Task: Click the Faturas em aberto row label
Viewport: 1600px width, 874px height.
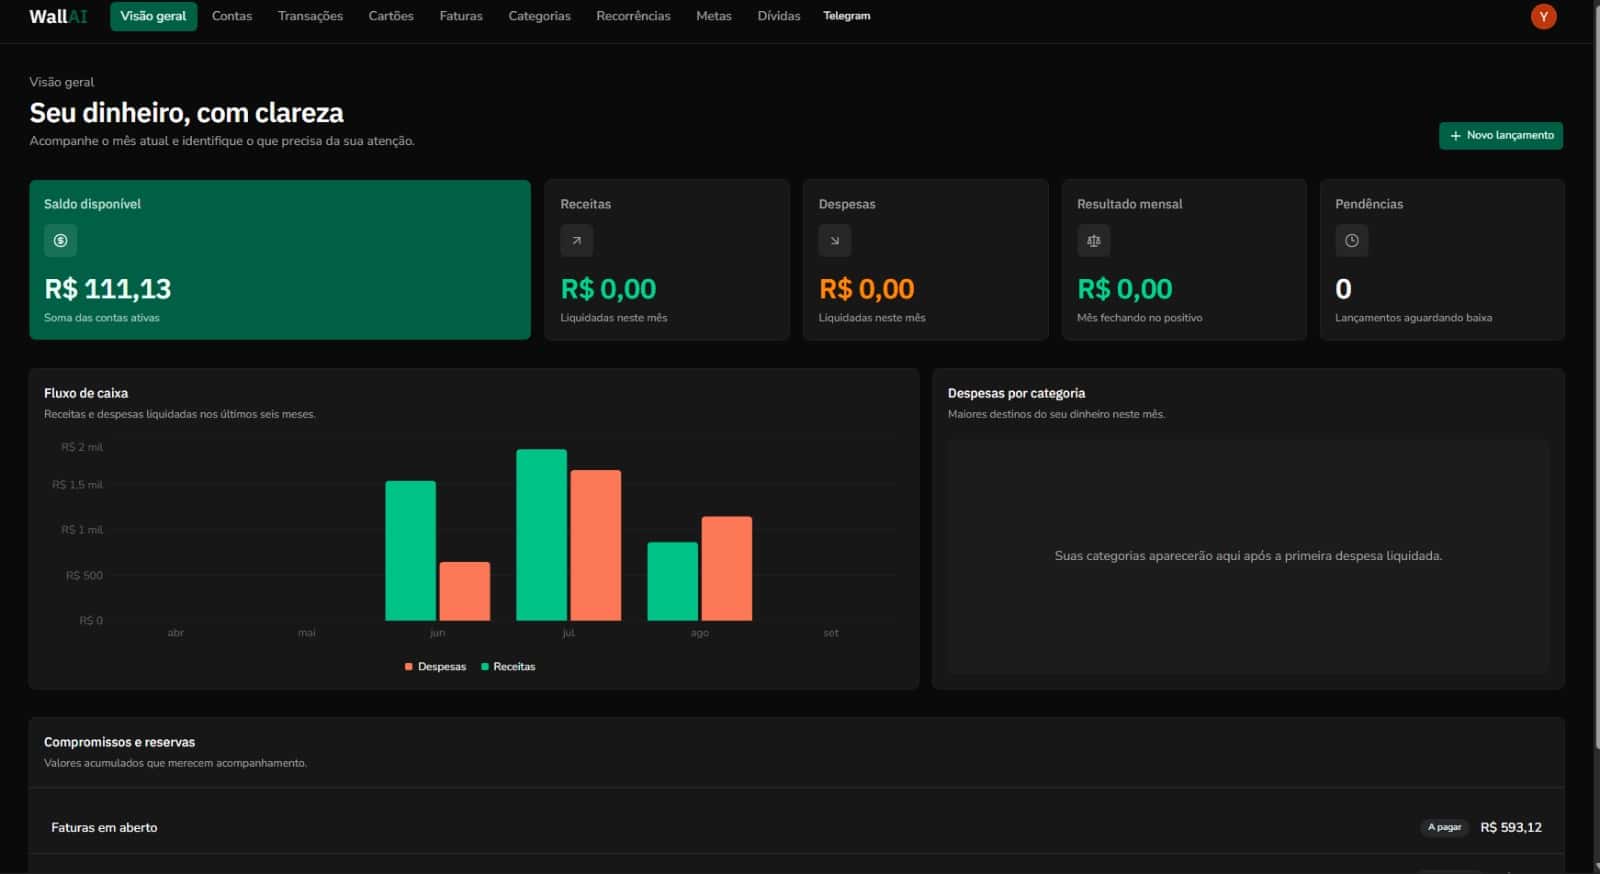Action: pos(104,827)
